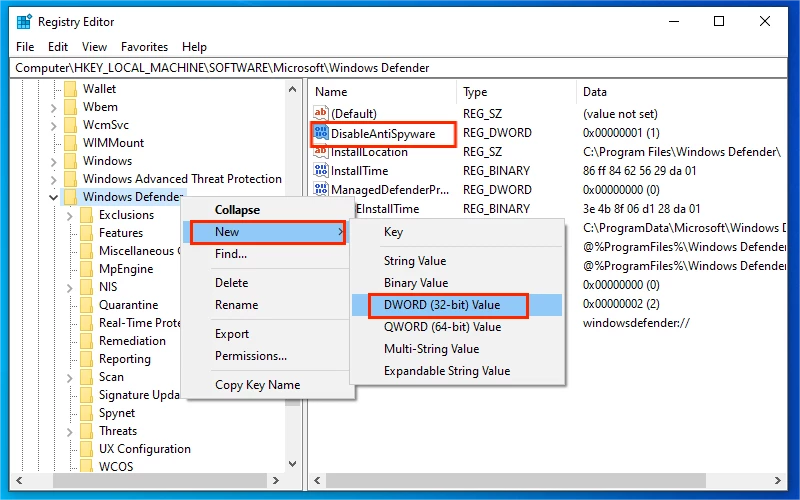The width and height of the screenshot is (800, 500).
Task: Expand the Exclusions tree node
Action: click(69, 216)
